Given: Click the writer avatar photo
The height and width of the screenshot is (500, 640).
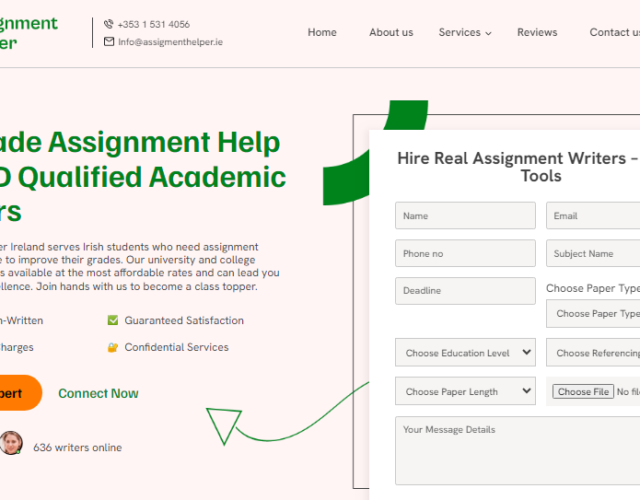Looking at the screenshot, I should 11,443.
